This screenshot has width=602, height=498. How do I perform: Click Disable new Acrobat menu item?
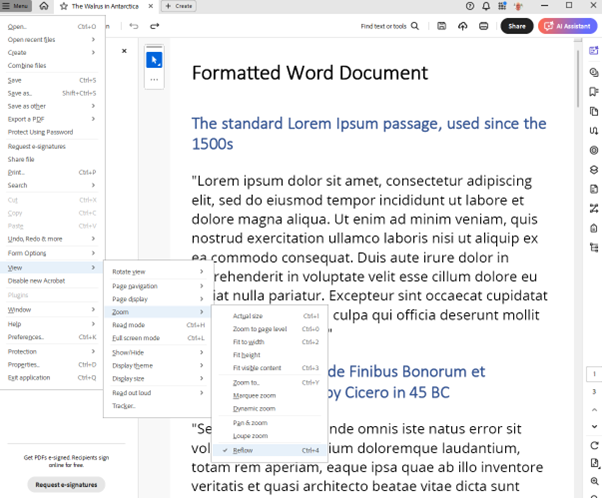[51, 281]
